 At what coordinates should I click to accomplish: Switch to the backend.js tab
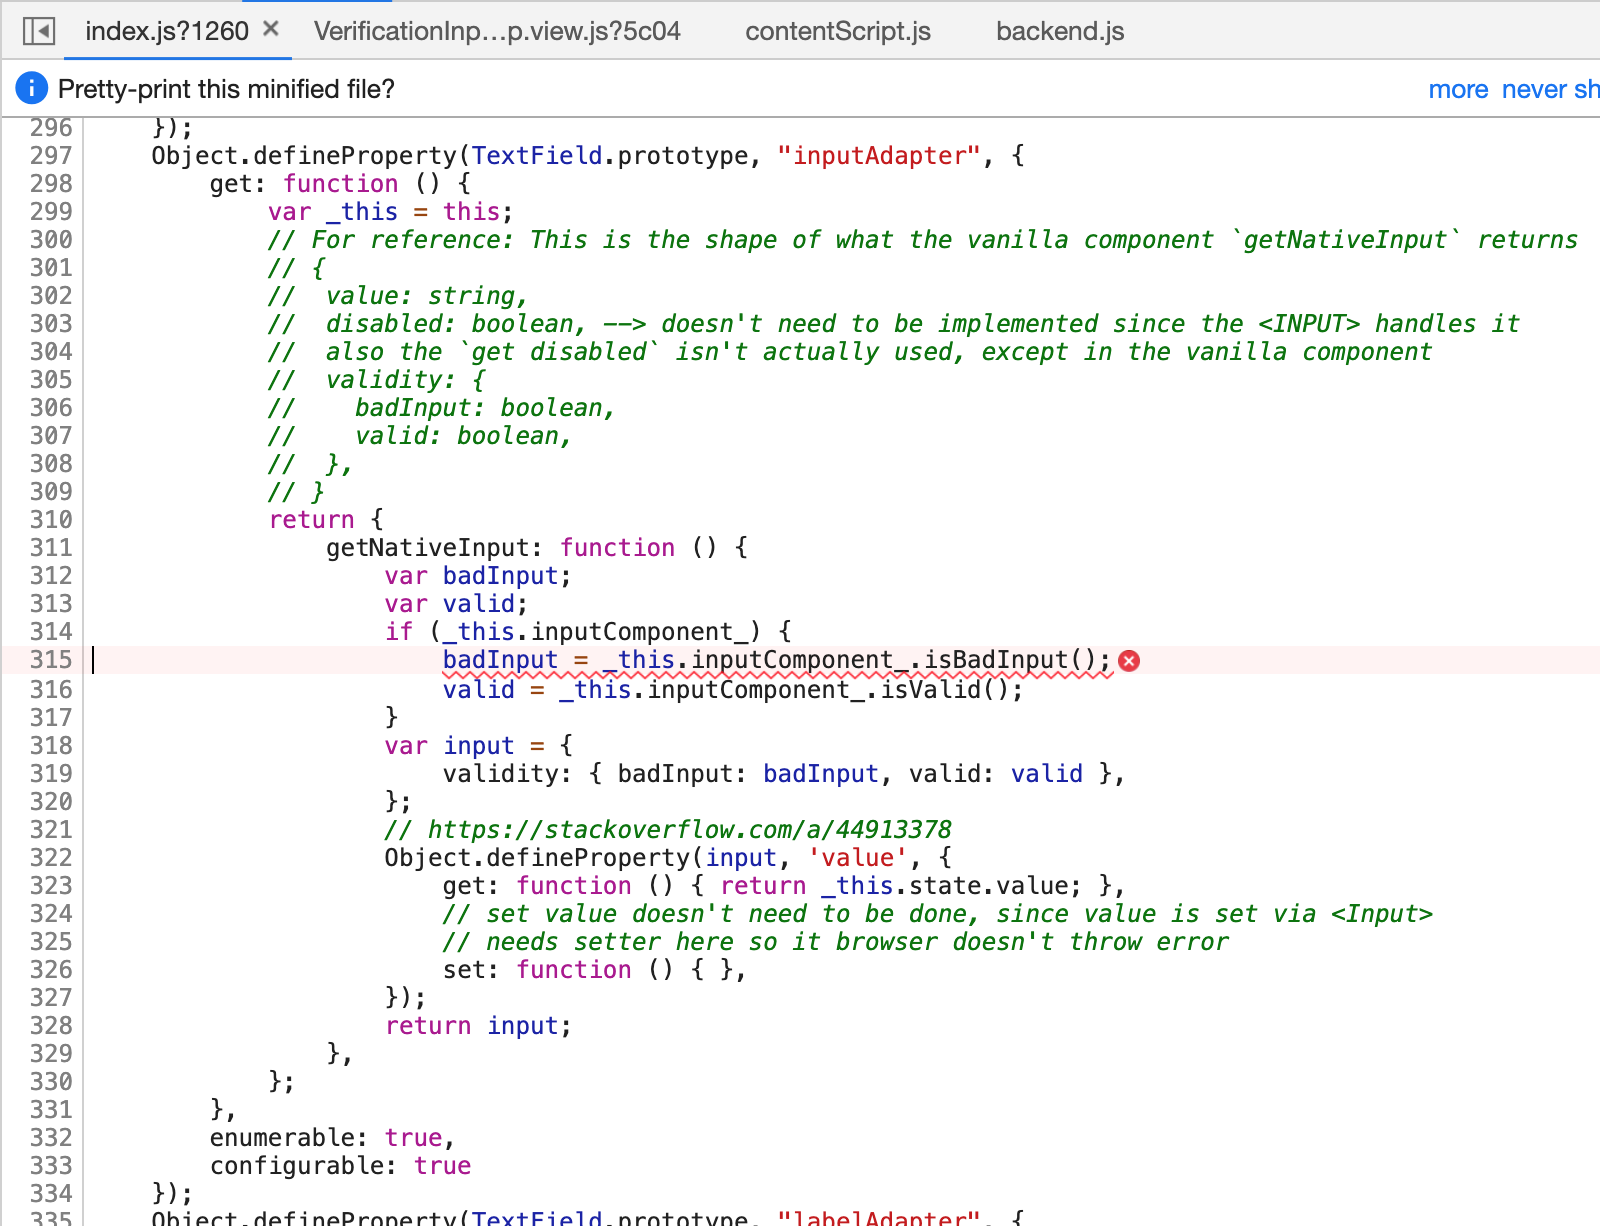(1059, 31)
